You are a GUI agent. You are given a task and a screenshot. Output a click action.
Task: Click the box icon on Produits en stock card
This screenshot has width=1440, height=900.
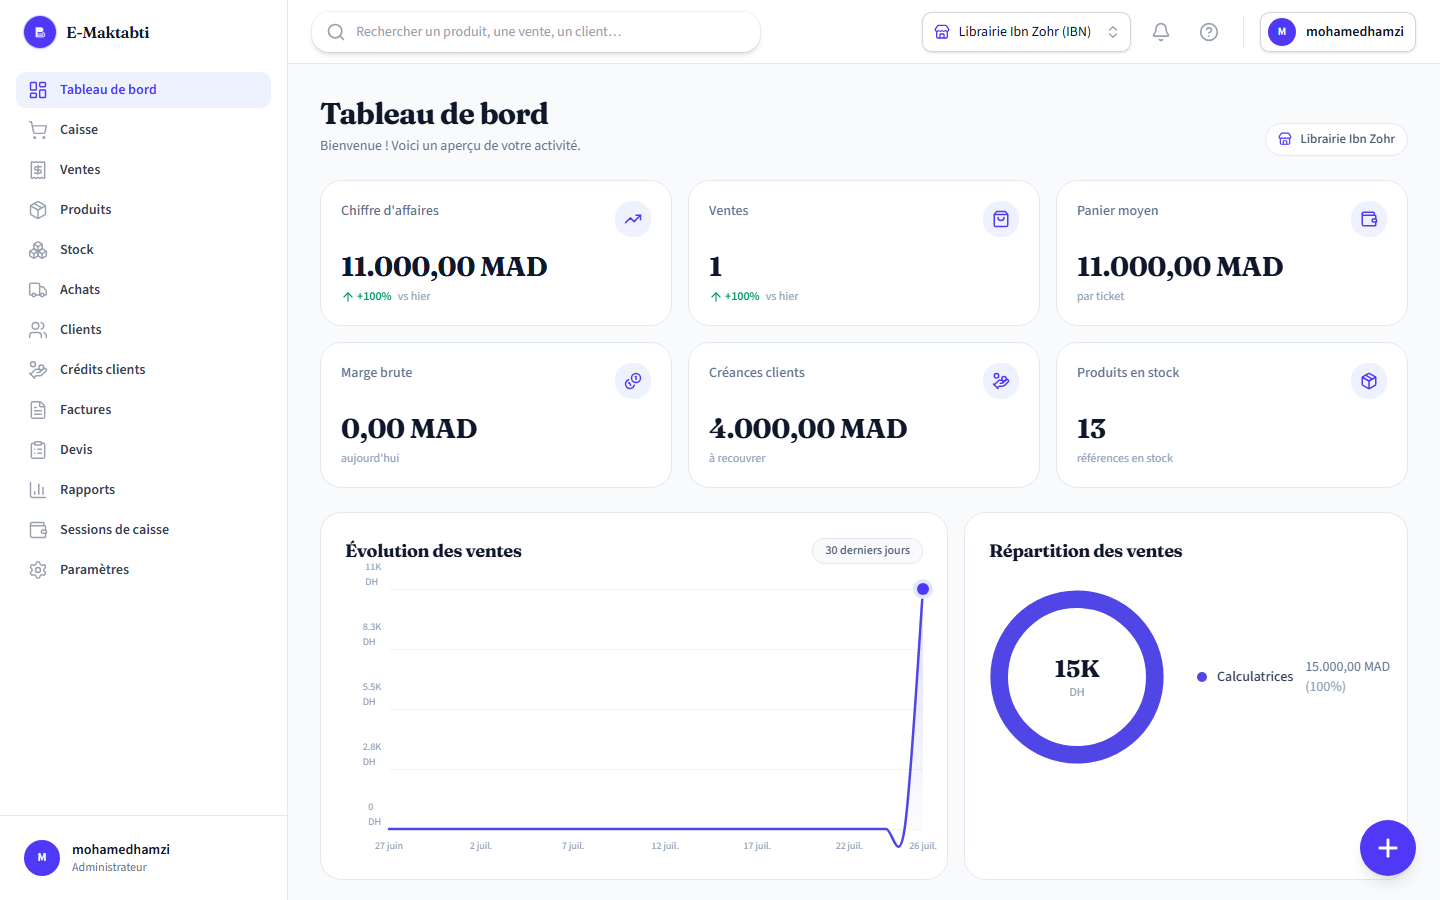coord(1369,381)
